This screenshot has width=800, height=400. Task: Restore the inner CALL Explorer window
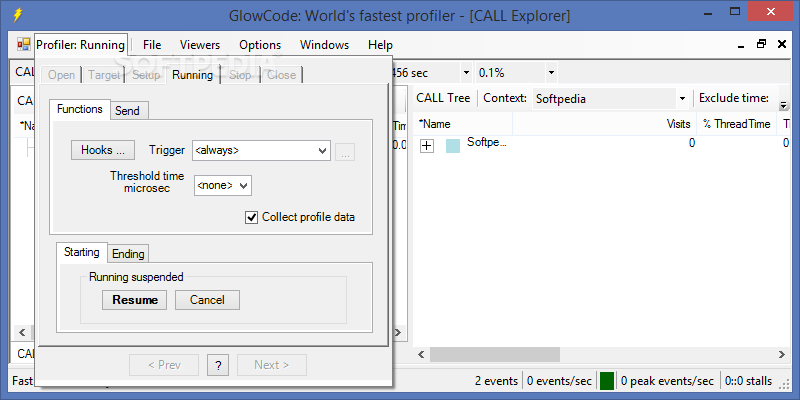click(x=761, y=44)
